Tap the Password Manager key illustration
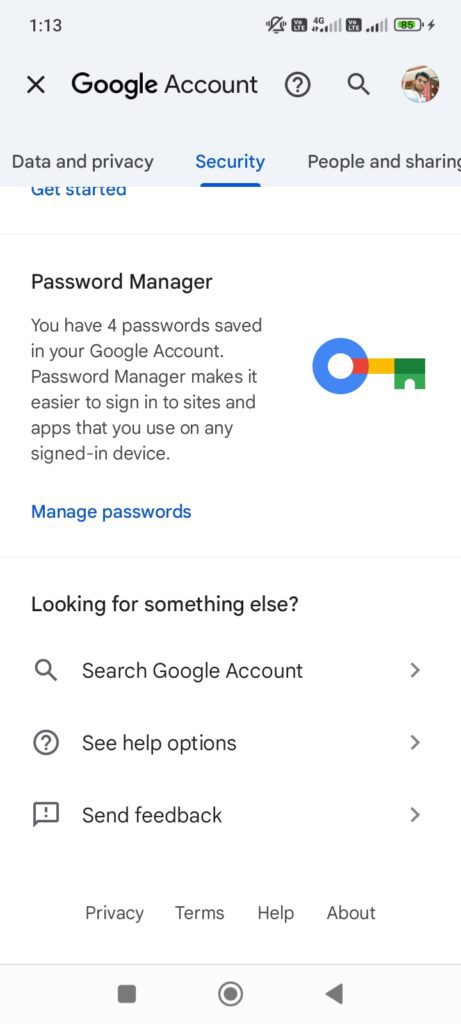Image resolution: width=461 pixels, height=1024 pixels. [369, 366]
